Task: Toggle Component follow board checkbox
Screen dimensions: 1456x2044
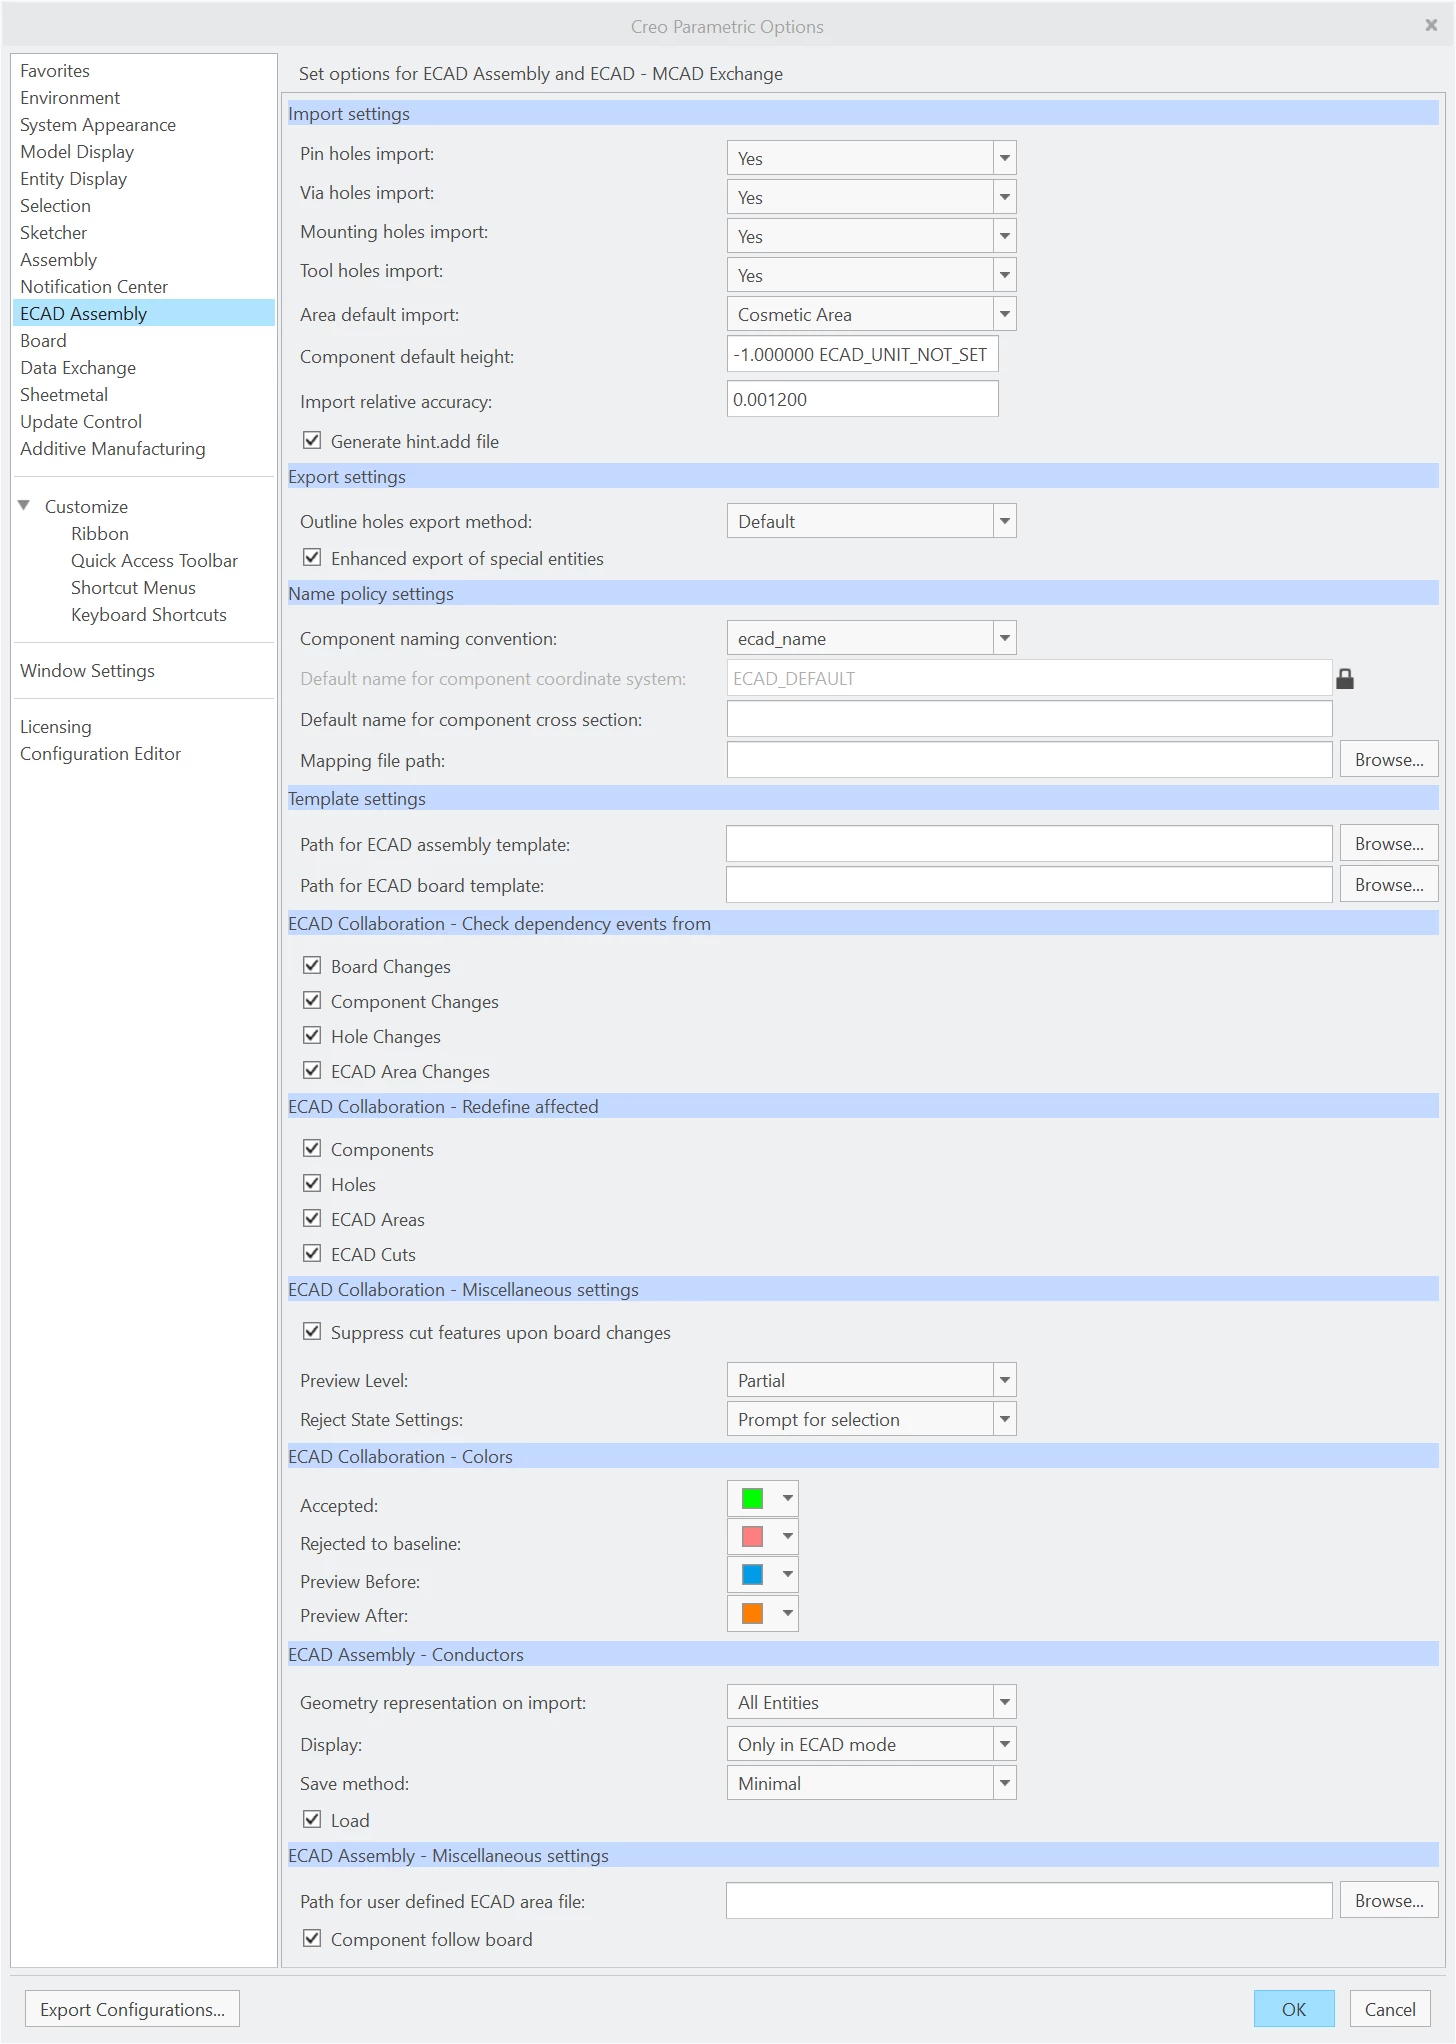Action: tap(312, 1939)
